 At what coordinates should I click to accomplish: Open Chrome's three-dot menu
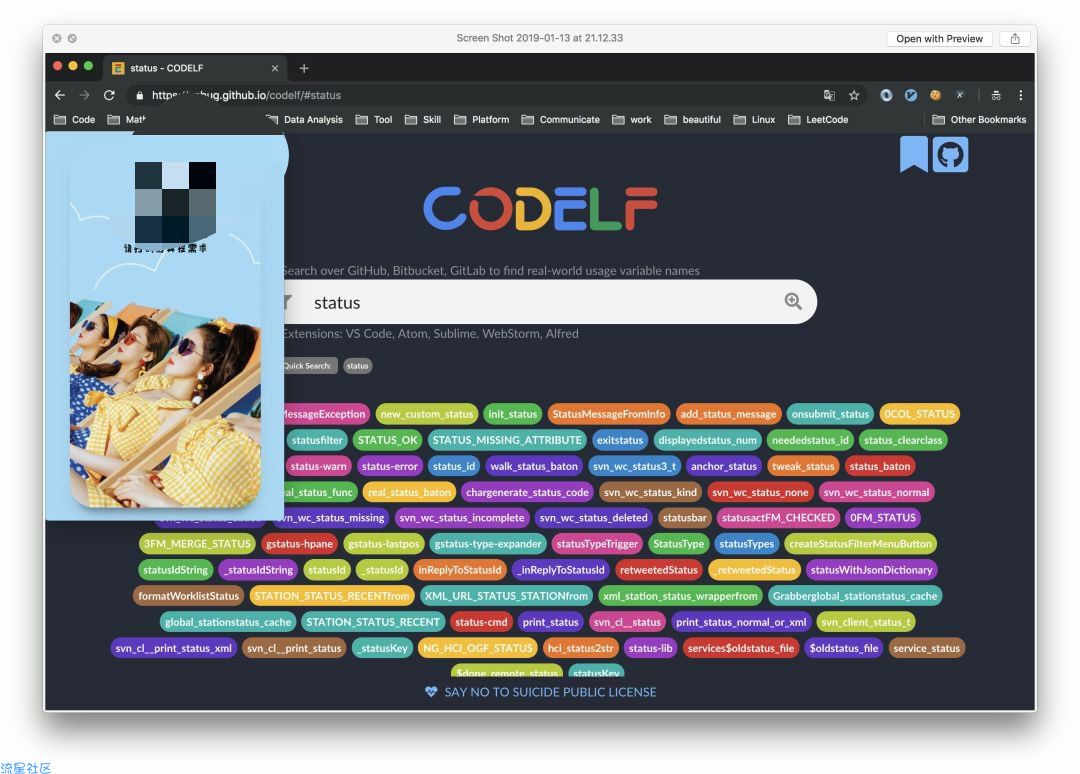tap(1021, 95)
